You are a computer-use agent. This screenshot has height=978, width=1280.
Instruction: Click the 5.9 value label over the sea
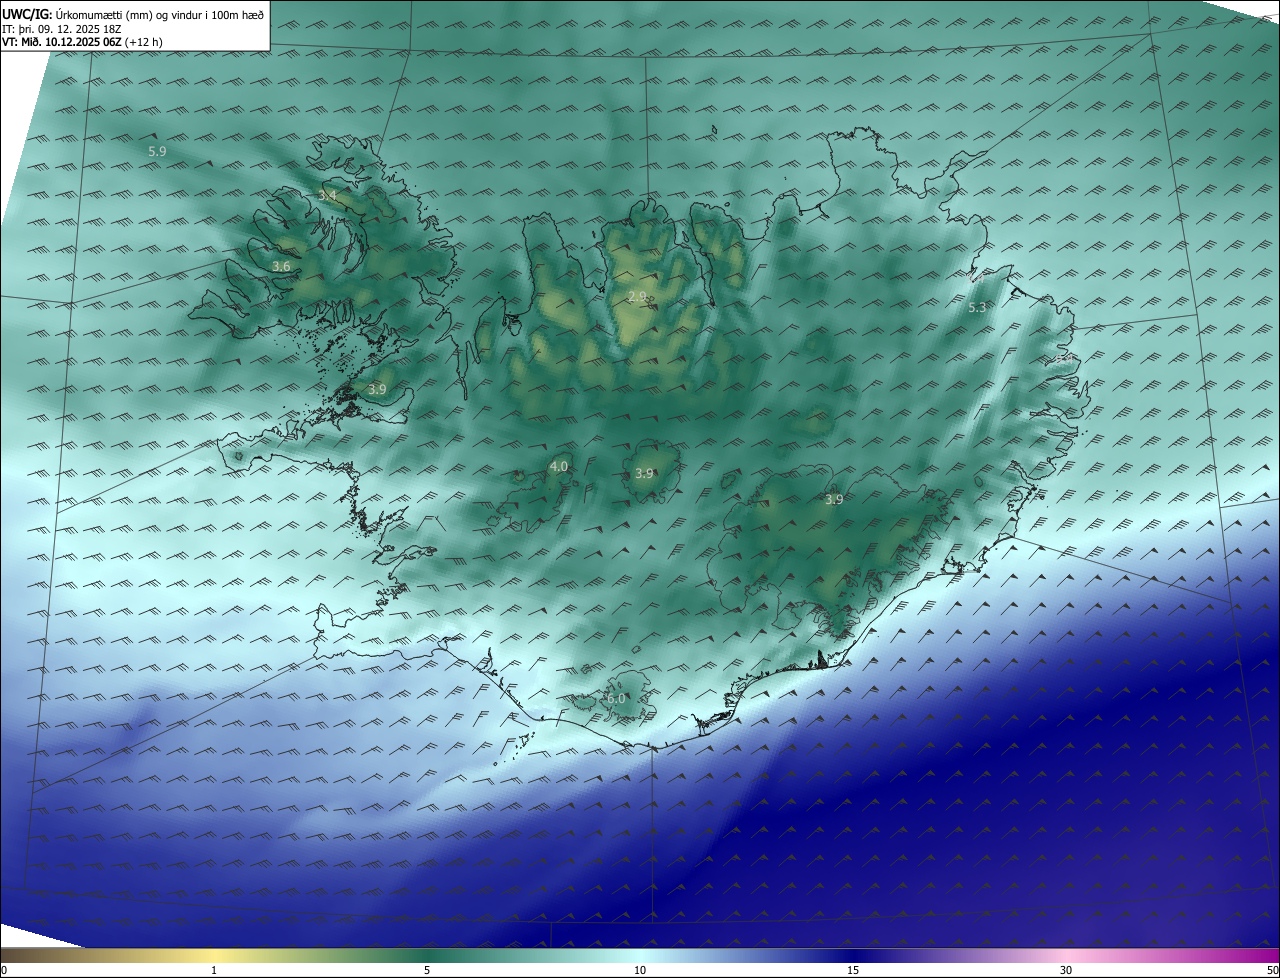pos(157,151)
